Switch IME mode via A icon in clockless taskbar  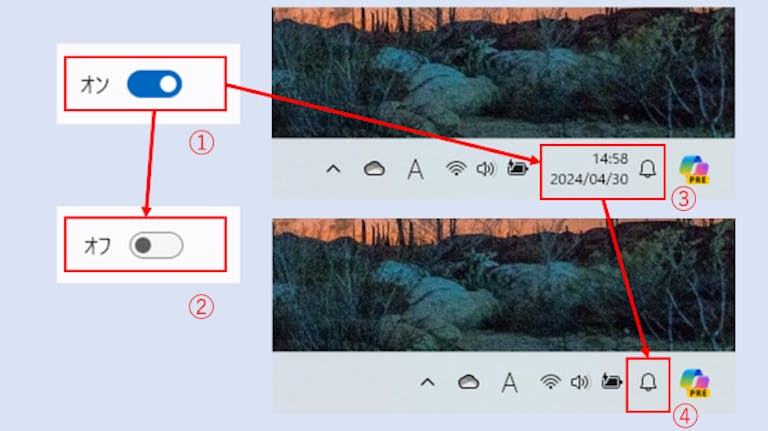coord(509,383)
